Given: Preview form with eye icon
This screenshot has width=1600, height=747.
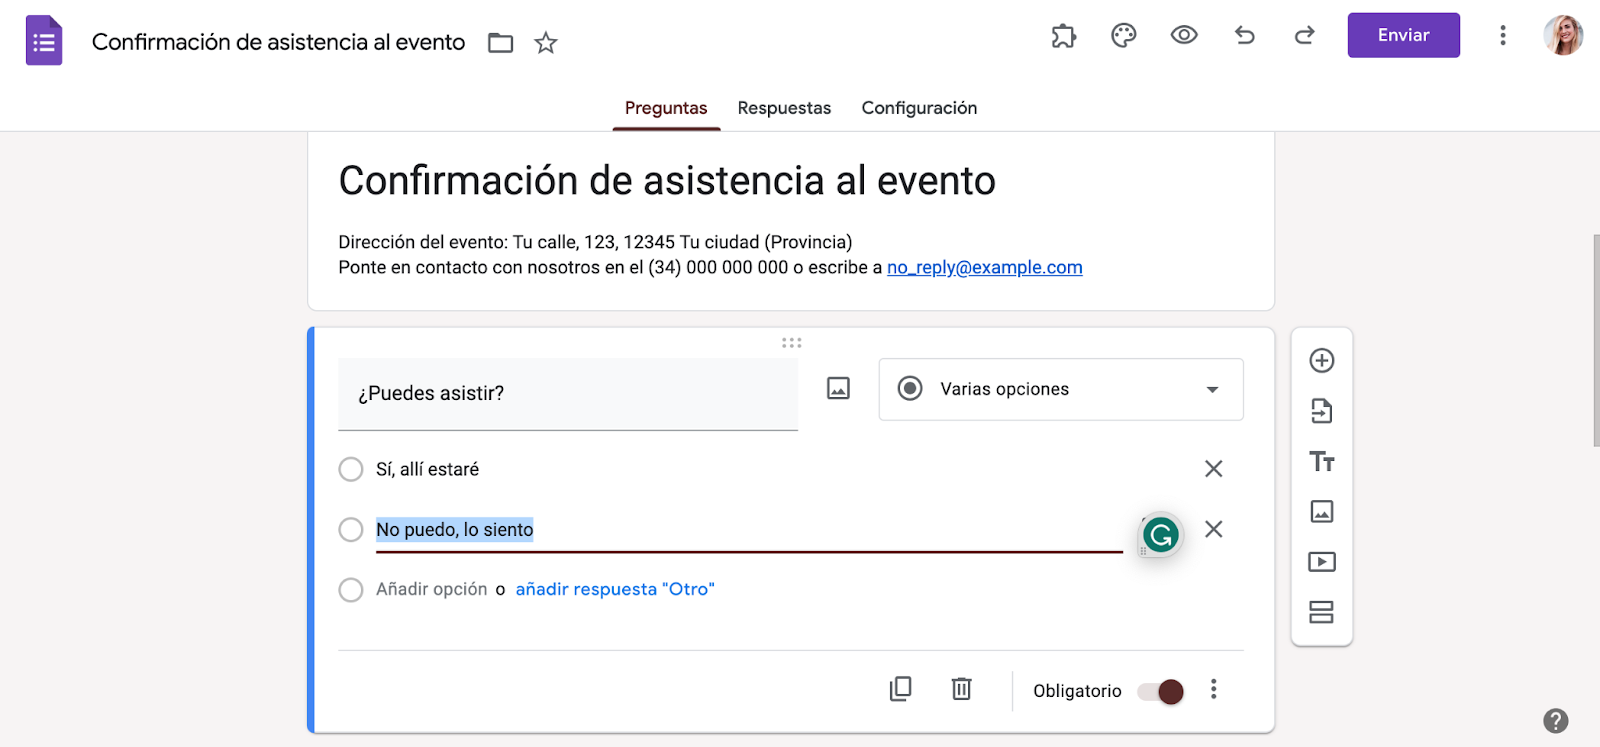Looking at the screenshot, I should coord(1184,36).
